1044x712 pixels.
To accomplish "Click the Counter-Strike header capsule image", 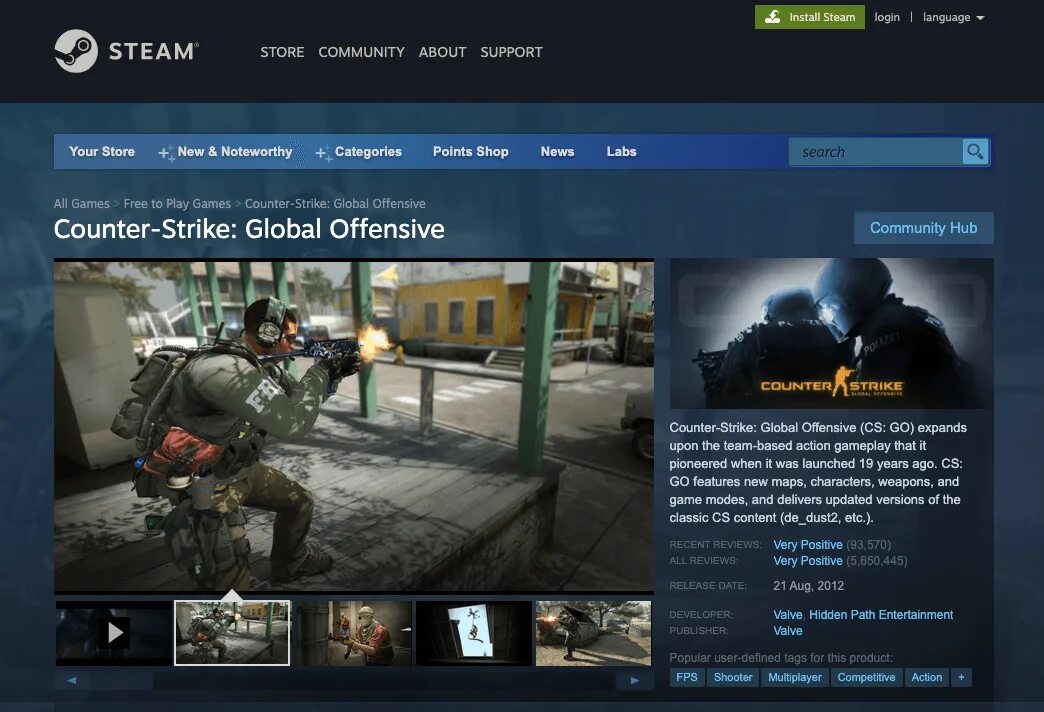I will (x=832, y=333).
